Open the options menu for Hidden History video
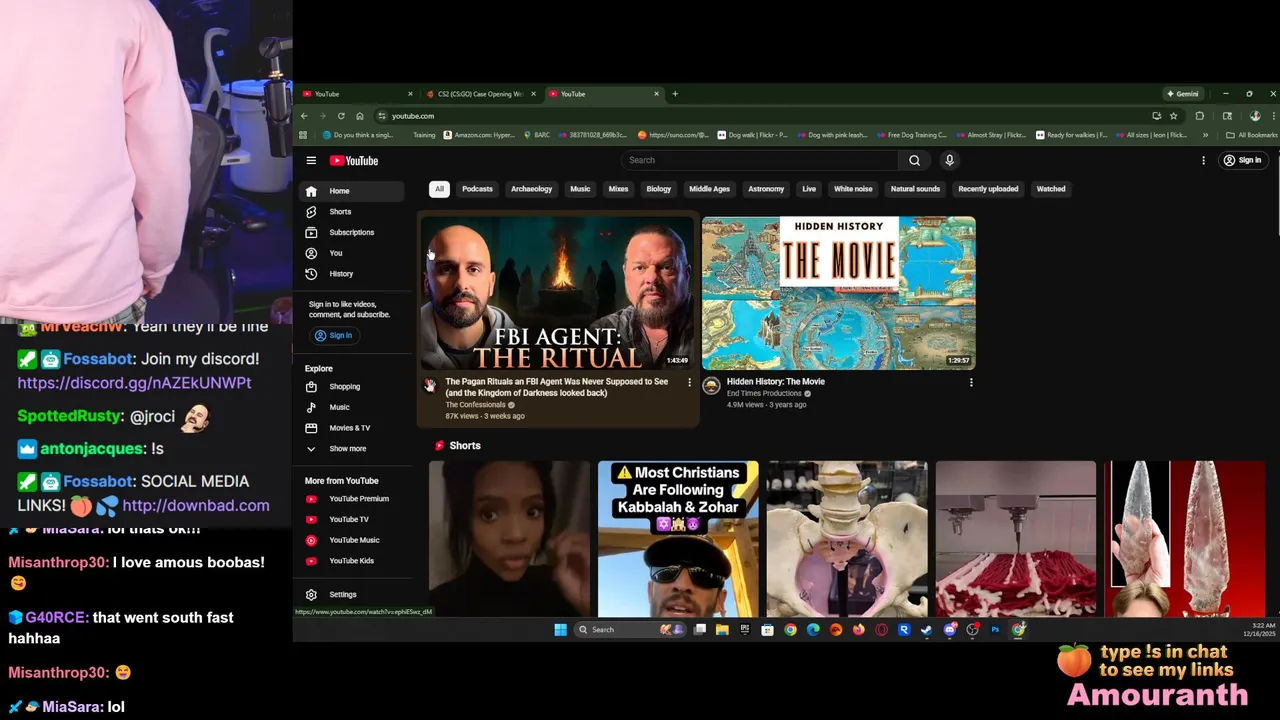 click(970, 382)
